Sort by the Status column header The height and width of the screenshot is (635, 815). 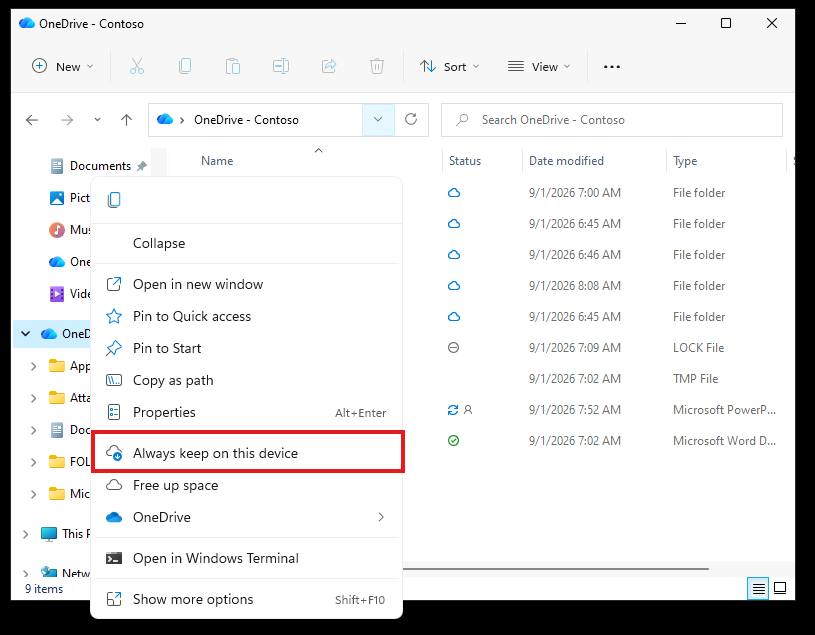[465, 161]
